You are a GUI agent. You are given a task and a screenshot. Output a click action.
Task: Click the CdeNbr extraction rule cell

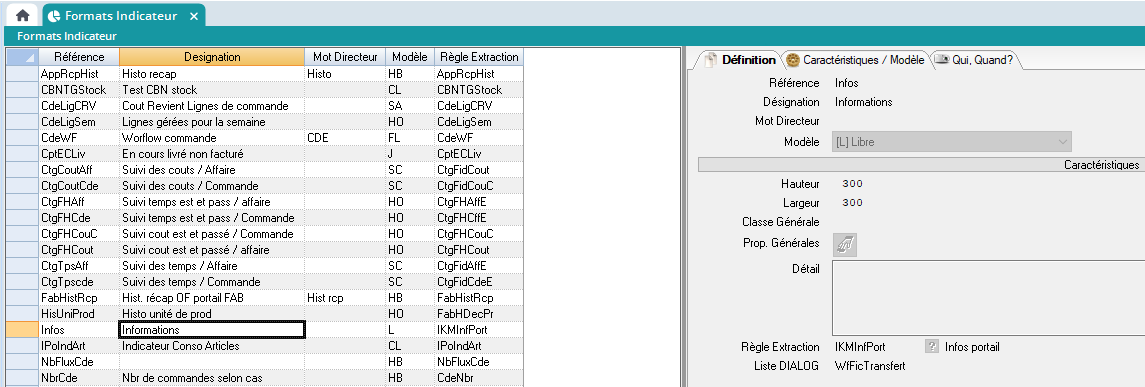click(478, 378)
